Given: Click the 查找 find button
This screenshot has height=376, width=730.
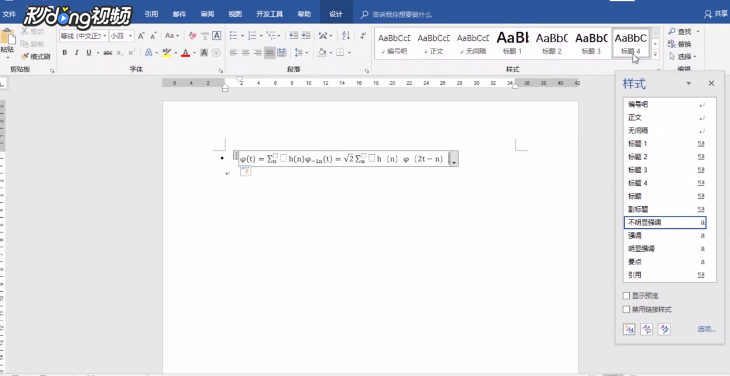Looking at the screenshot, I should 683,32.
